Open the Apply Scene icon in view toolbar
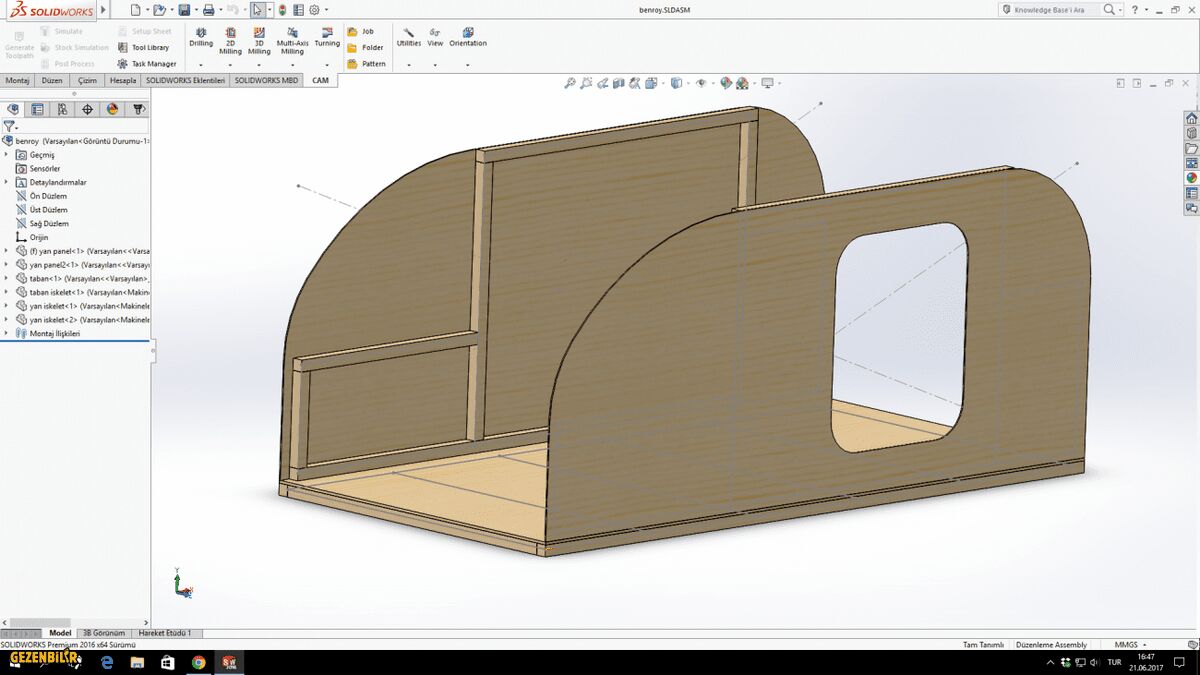The image size is (1200, 675). coord(743,83)
